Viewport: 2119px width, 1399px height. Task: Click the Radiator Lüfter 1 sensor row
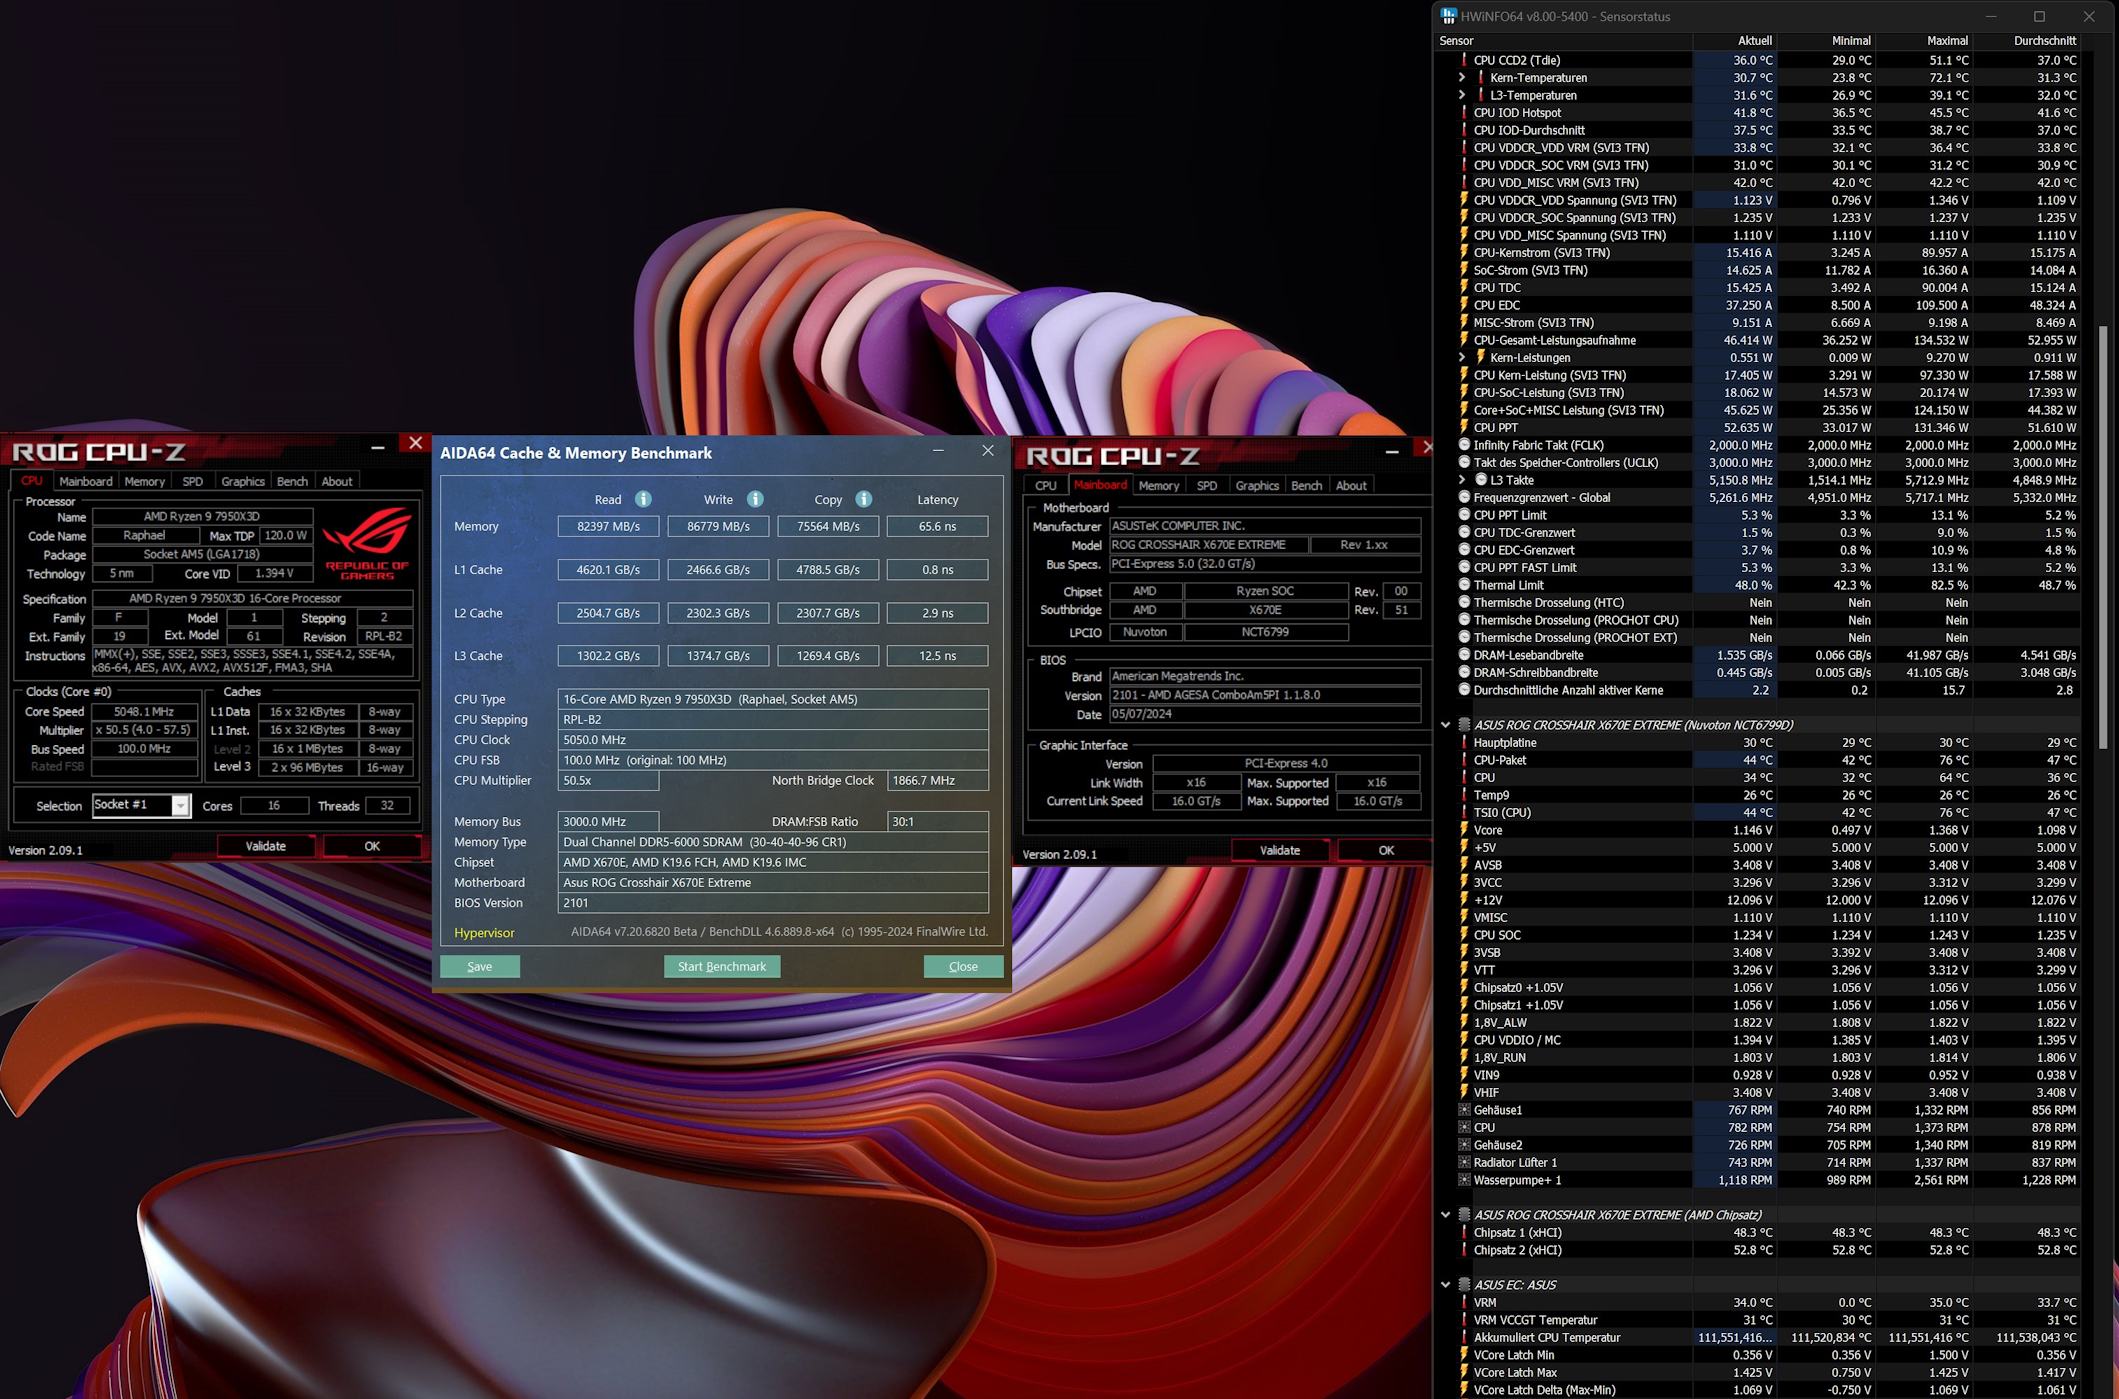[x=1768, y=1163]
